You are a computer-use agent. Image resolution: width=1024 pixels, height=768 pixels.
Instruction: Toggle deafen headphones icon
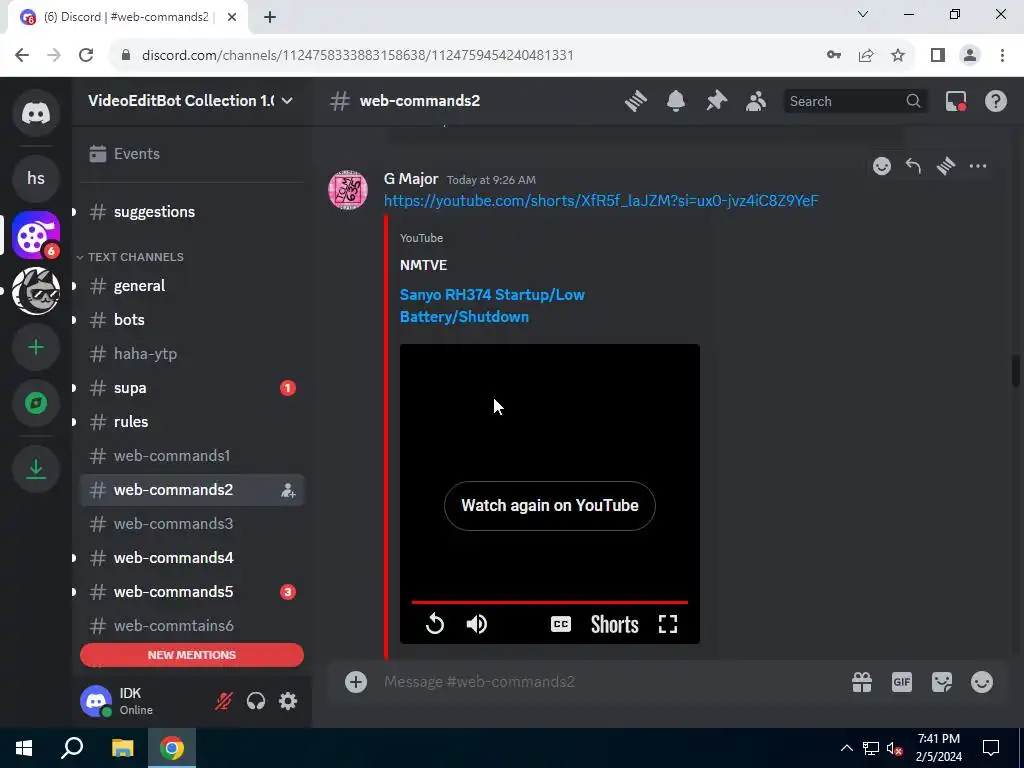[x=256, y=701]
